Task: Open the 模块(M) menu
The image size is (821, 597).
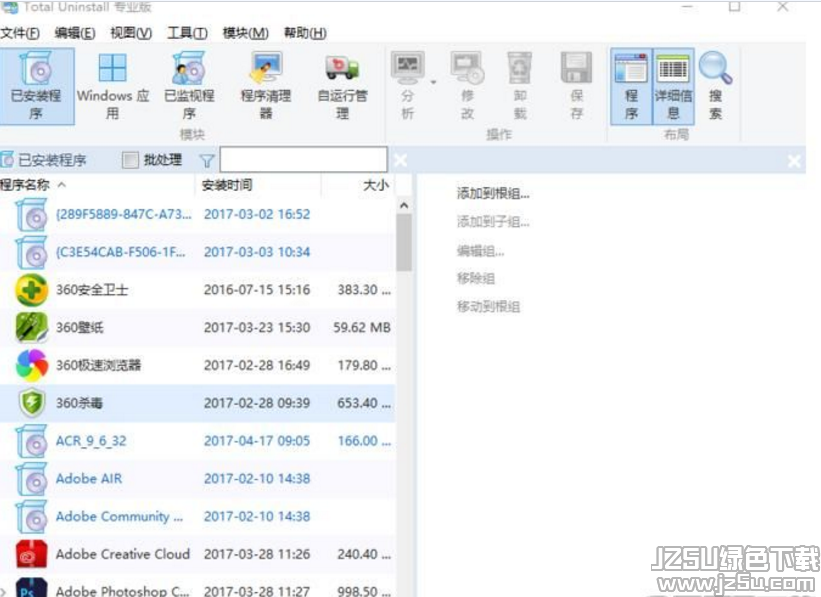Action: point(246,33)
